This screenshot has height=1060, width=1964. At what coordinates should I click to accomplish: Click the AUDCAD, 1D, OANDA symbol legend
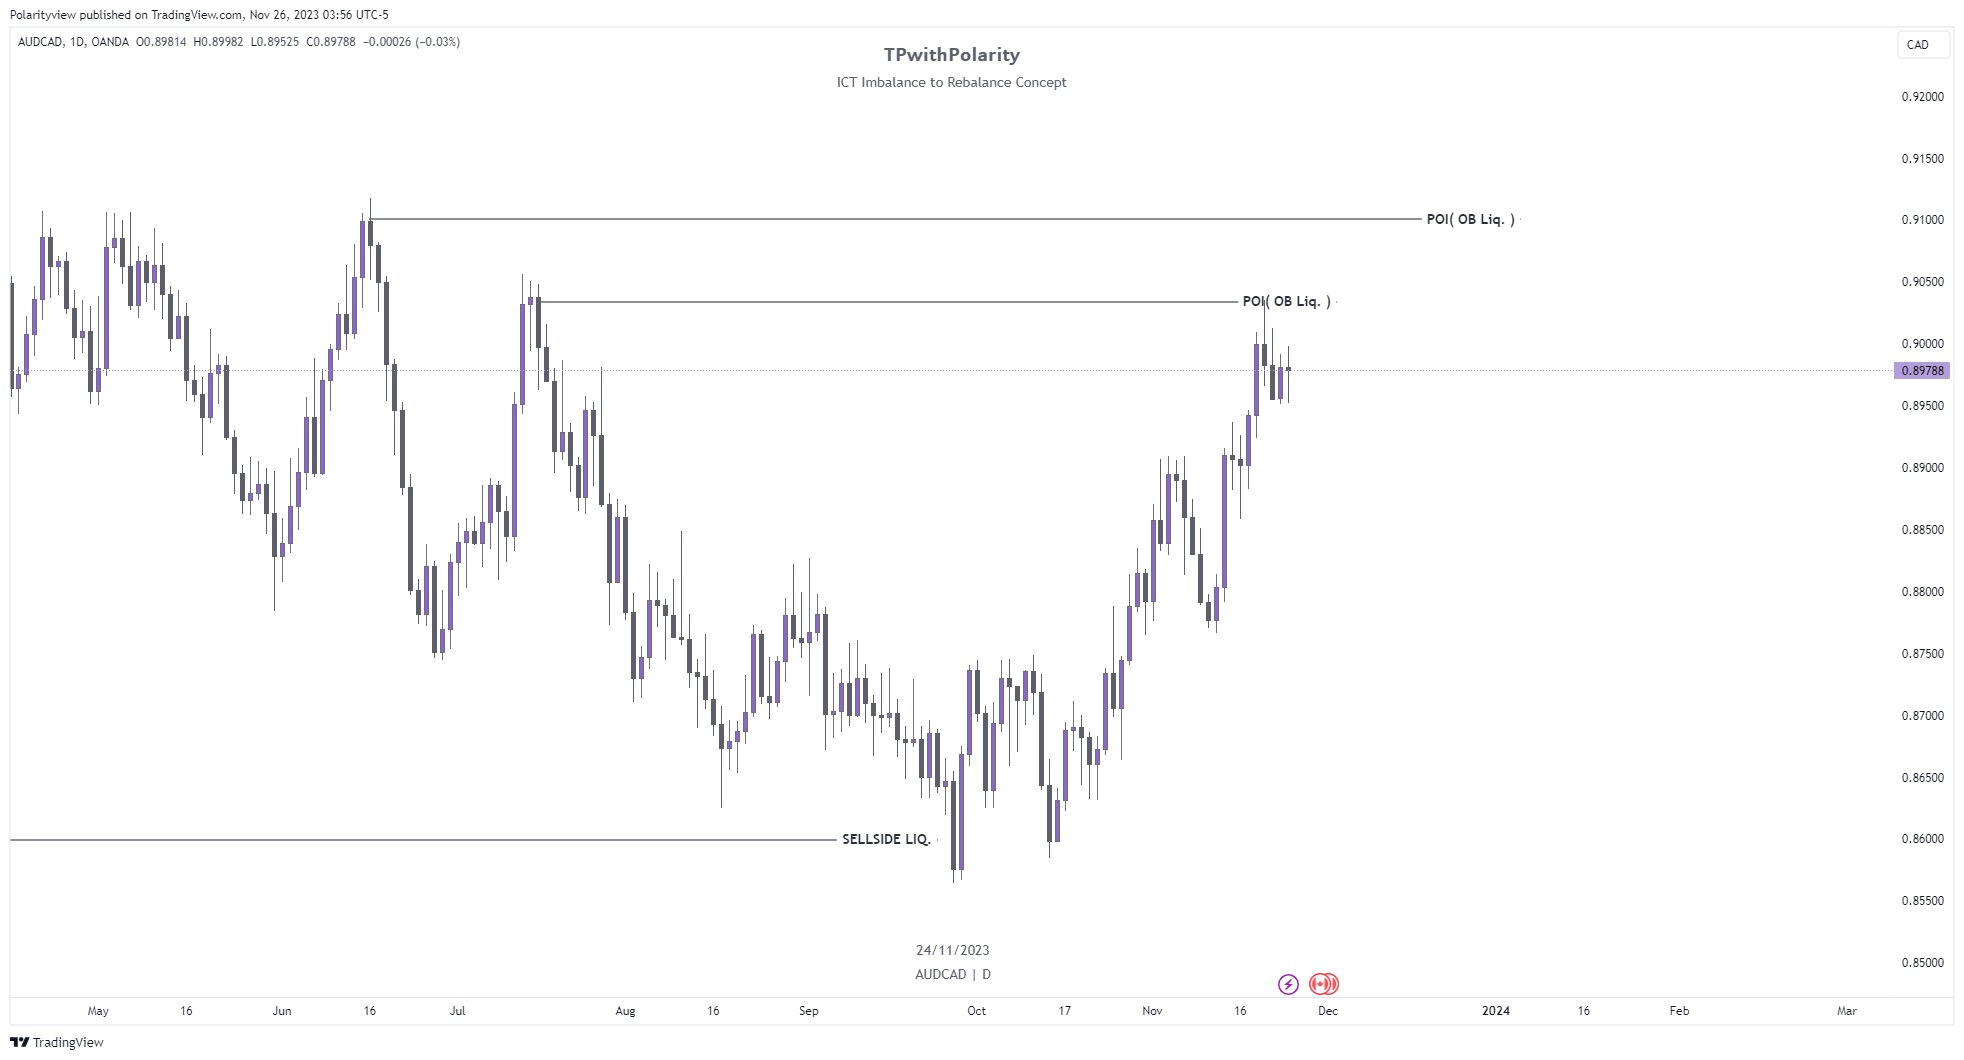73,42
